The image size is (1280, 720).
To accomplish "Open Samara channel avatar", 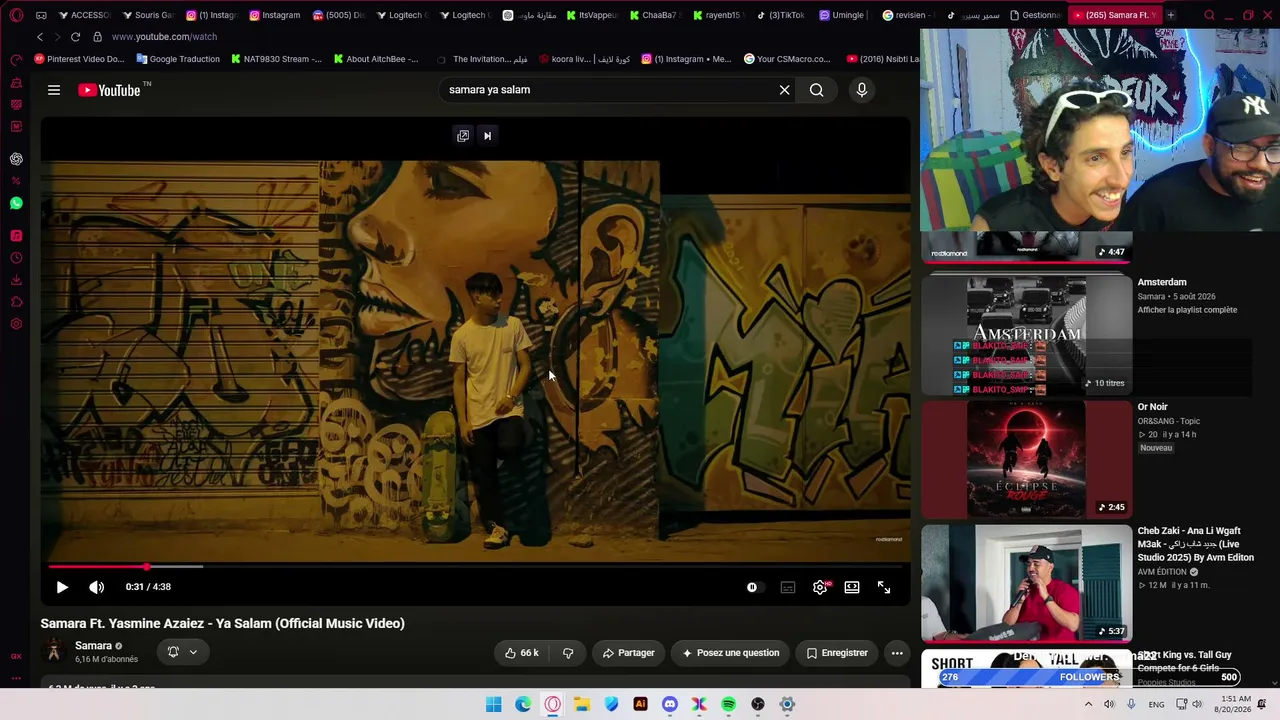I will coord(54,652).
